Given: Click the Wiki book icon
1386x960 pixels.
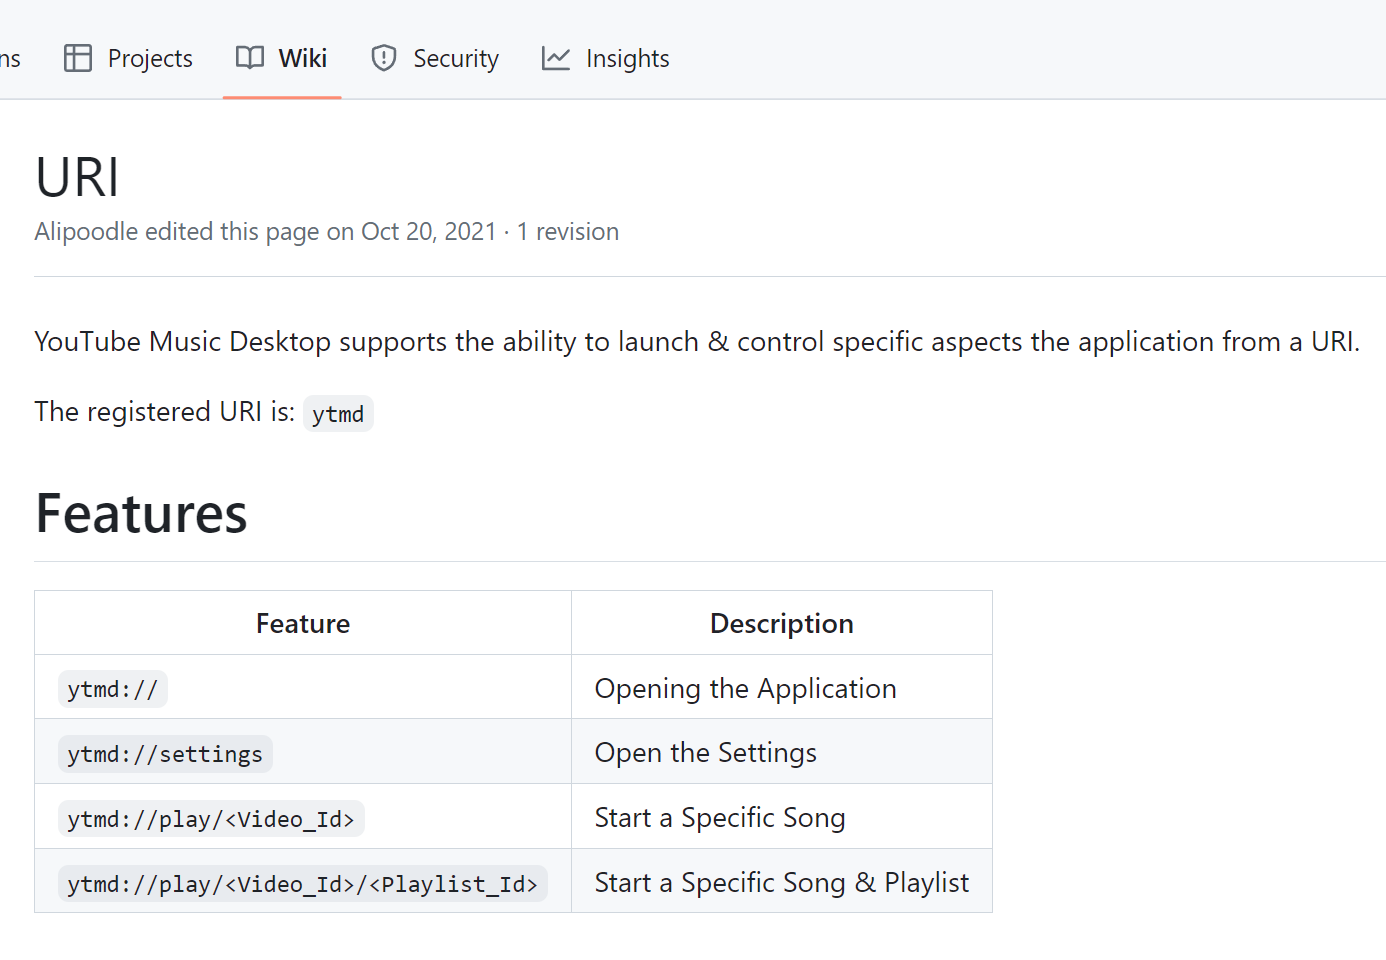Looking at the screenshot, I should pyautogui.click(x=250, y=58).
